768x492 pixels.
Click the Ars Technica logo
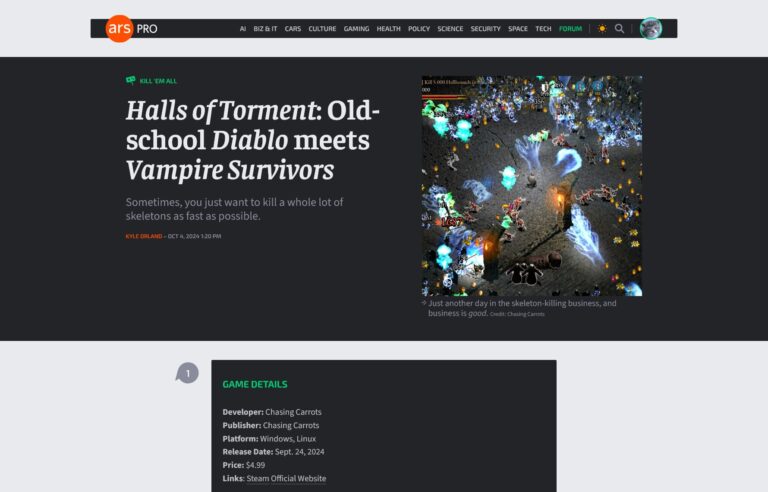click(118, 29)
